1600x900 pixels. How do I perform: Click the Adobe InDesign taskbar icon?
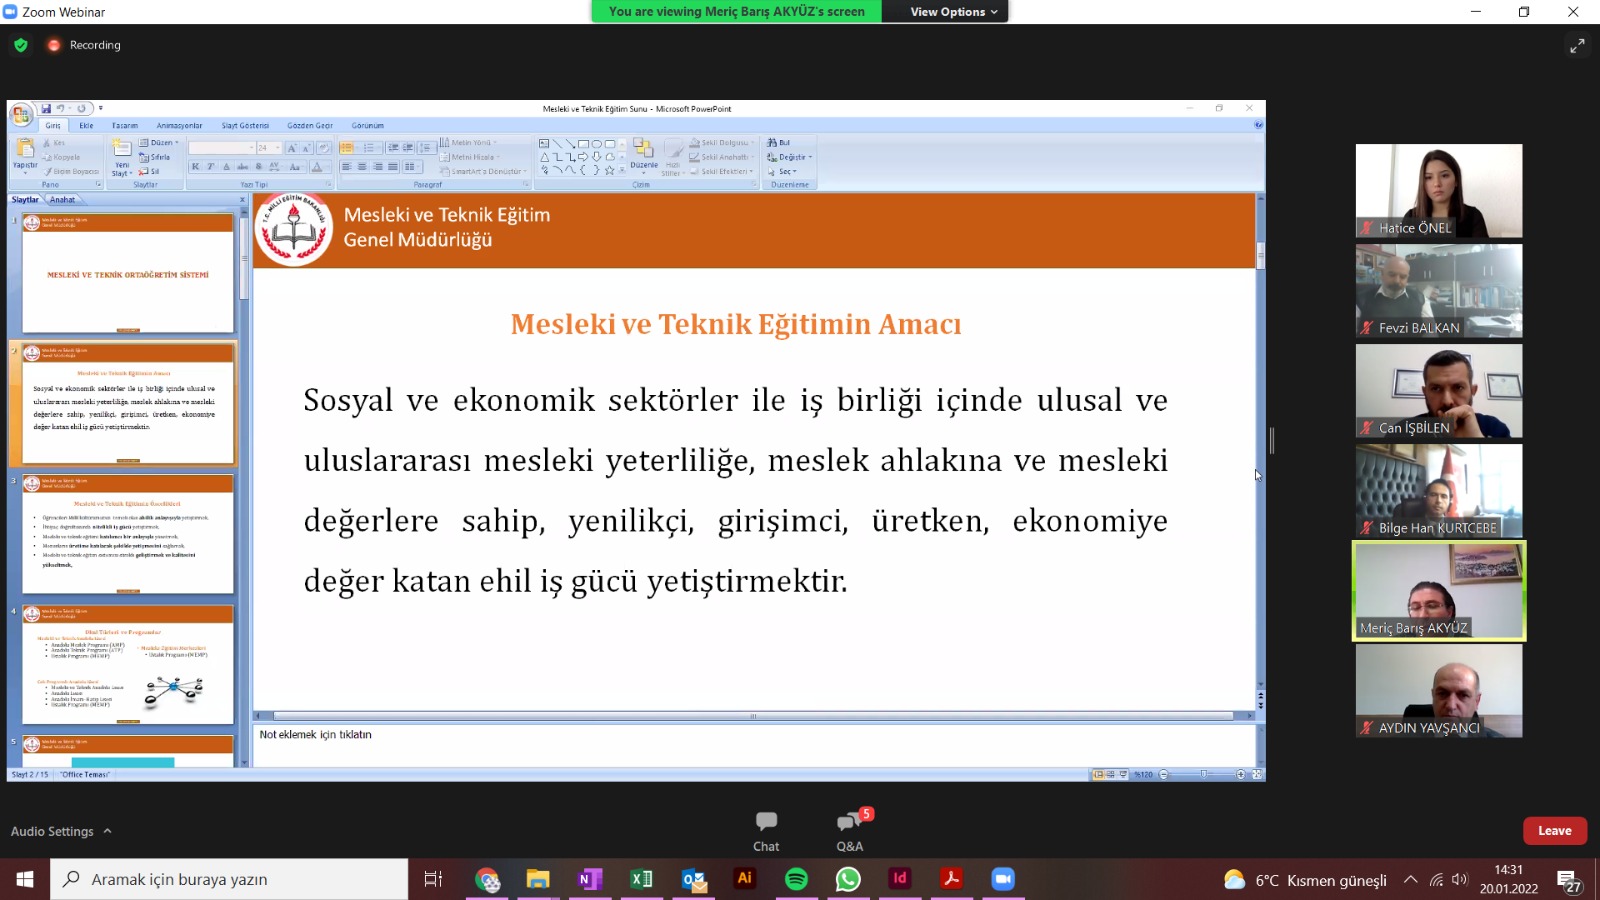coord(900,879)
